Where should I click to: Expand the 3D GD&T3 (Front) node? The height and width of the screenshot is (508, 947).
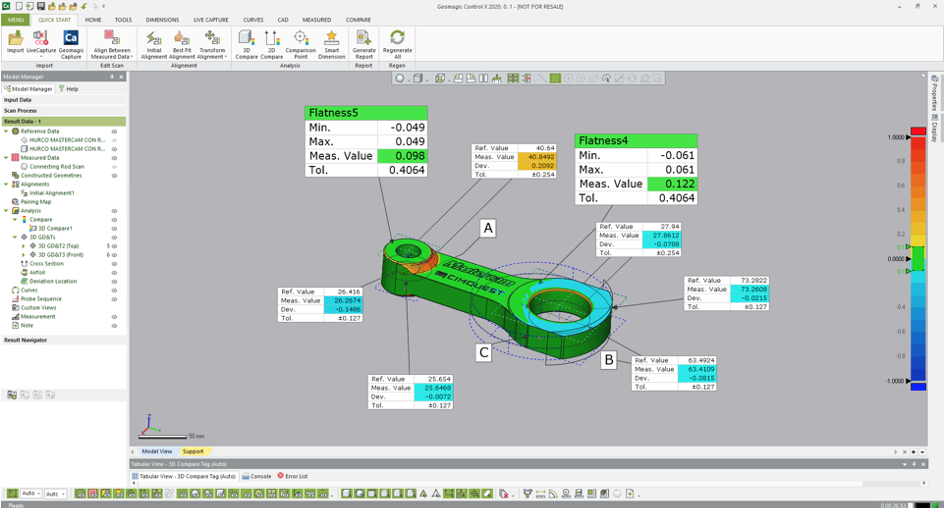tap(24, 255)
